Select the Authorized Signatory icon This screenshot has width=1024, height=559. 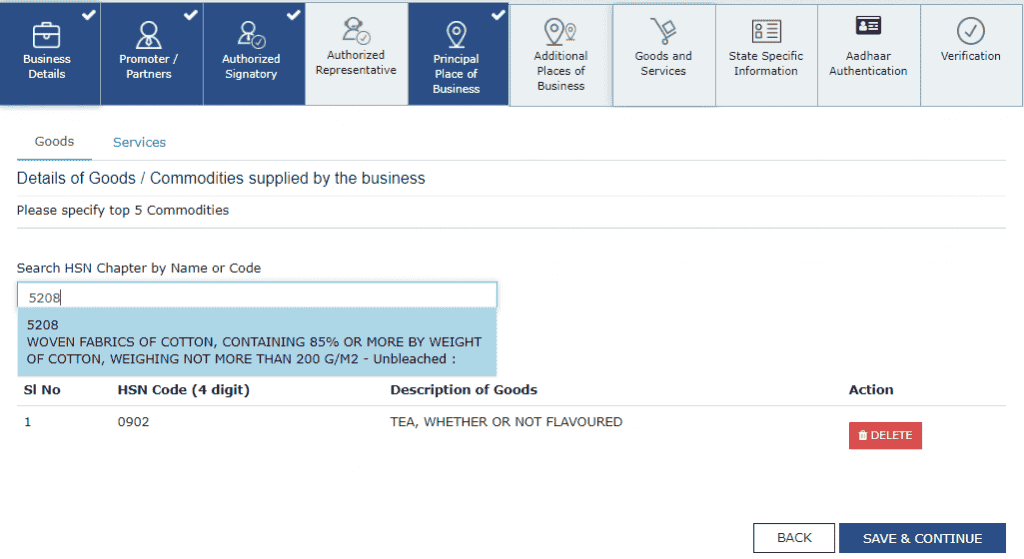pos(251,34)
